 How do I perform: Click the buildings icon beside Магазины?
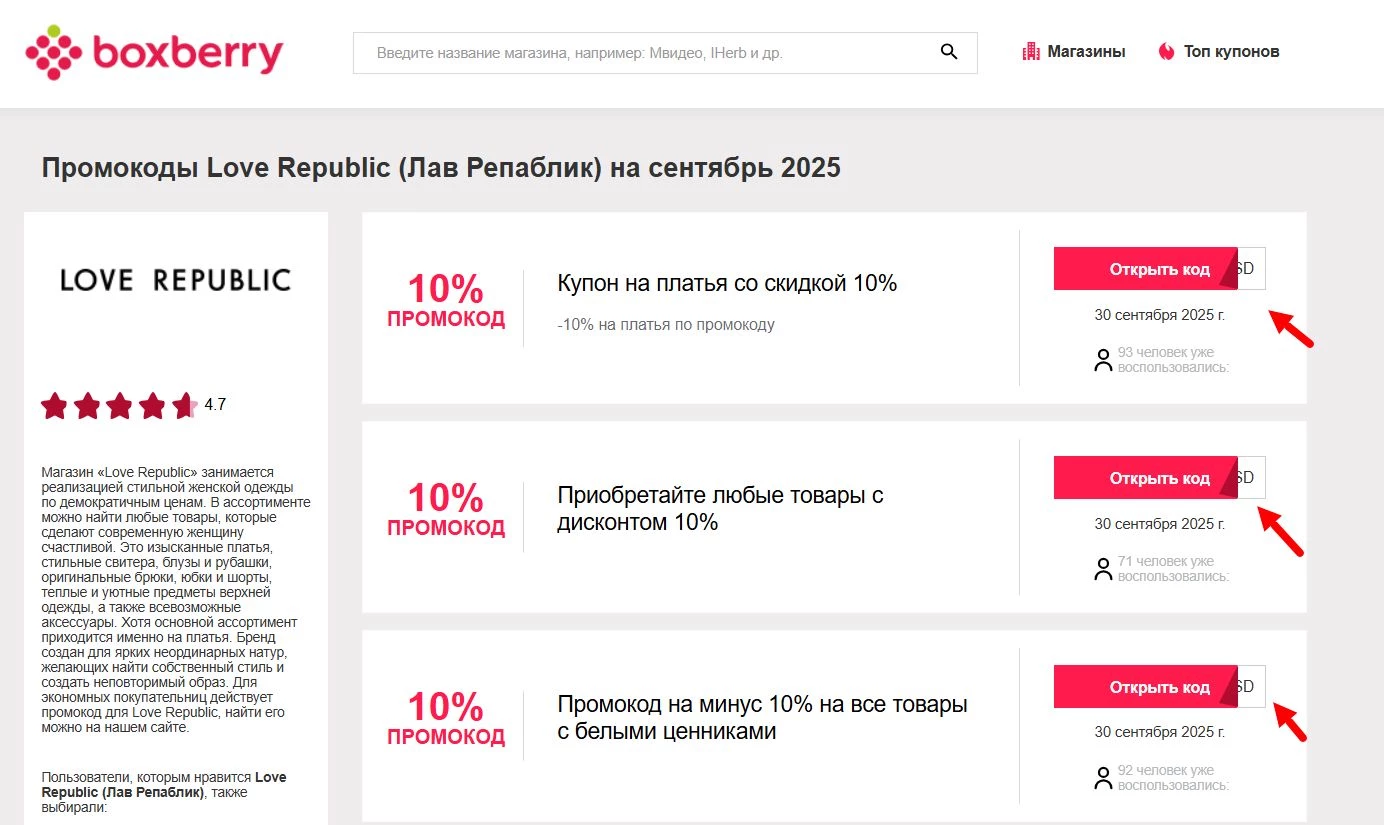1030,50
